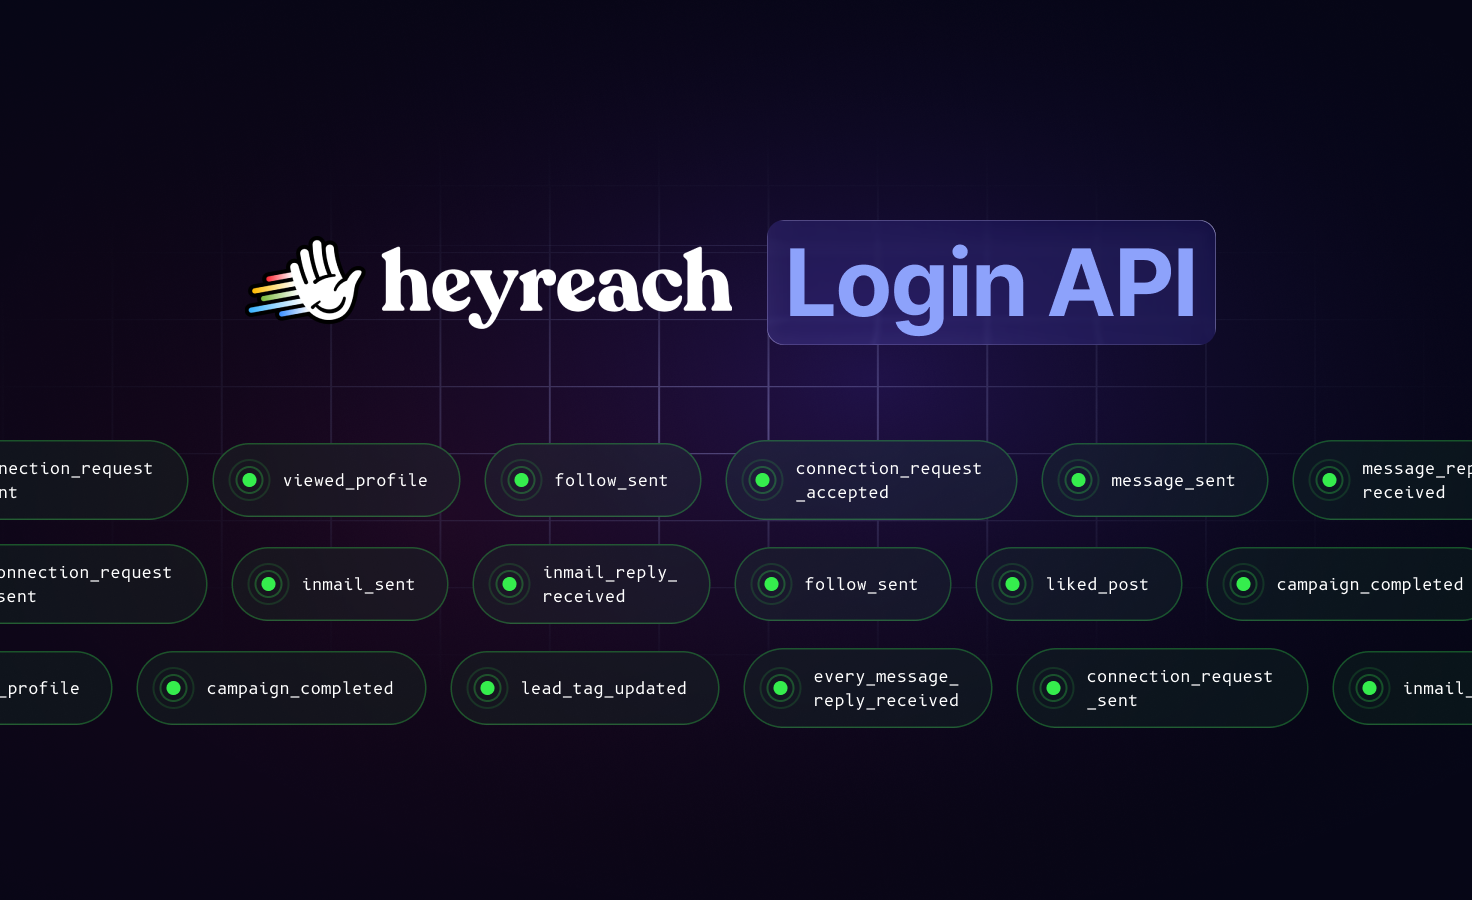
Task: Click green dot of follow_sent beside liked_post
Action: pyautogui.click(x=772, y=584)
